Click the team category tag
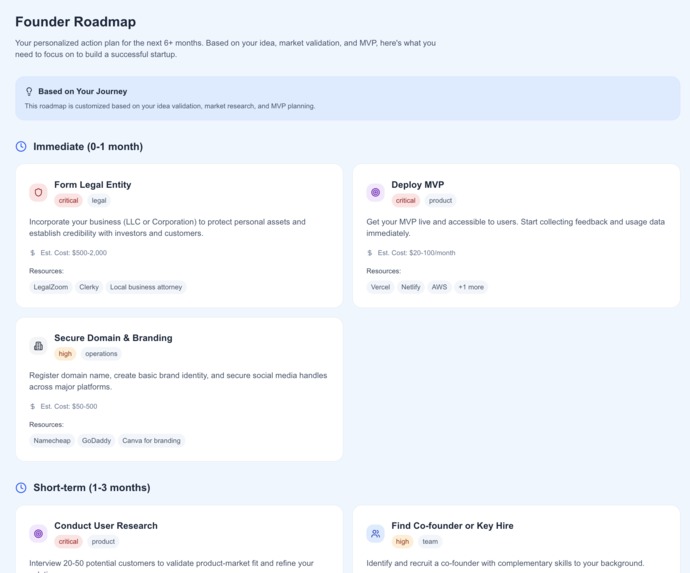The image size is (690, 573). (x=430, y=541)
